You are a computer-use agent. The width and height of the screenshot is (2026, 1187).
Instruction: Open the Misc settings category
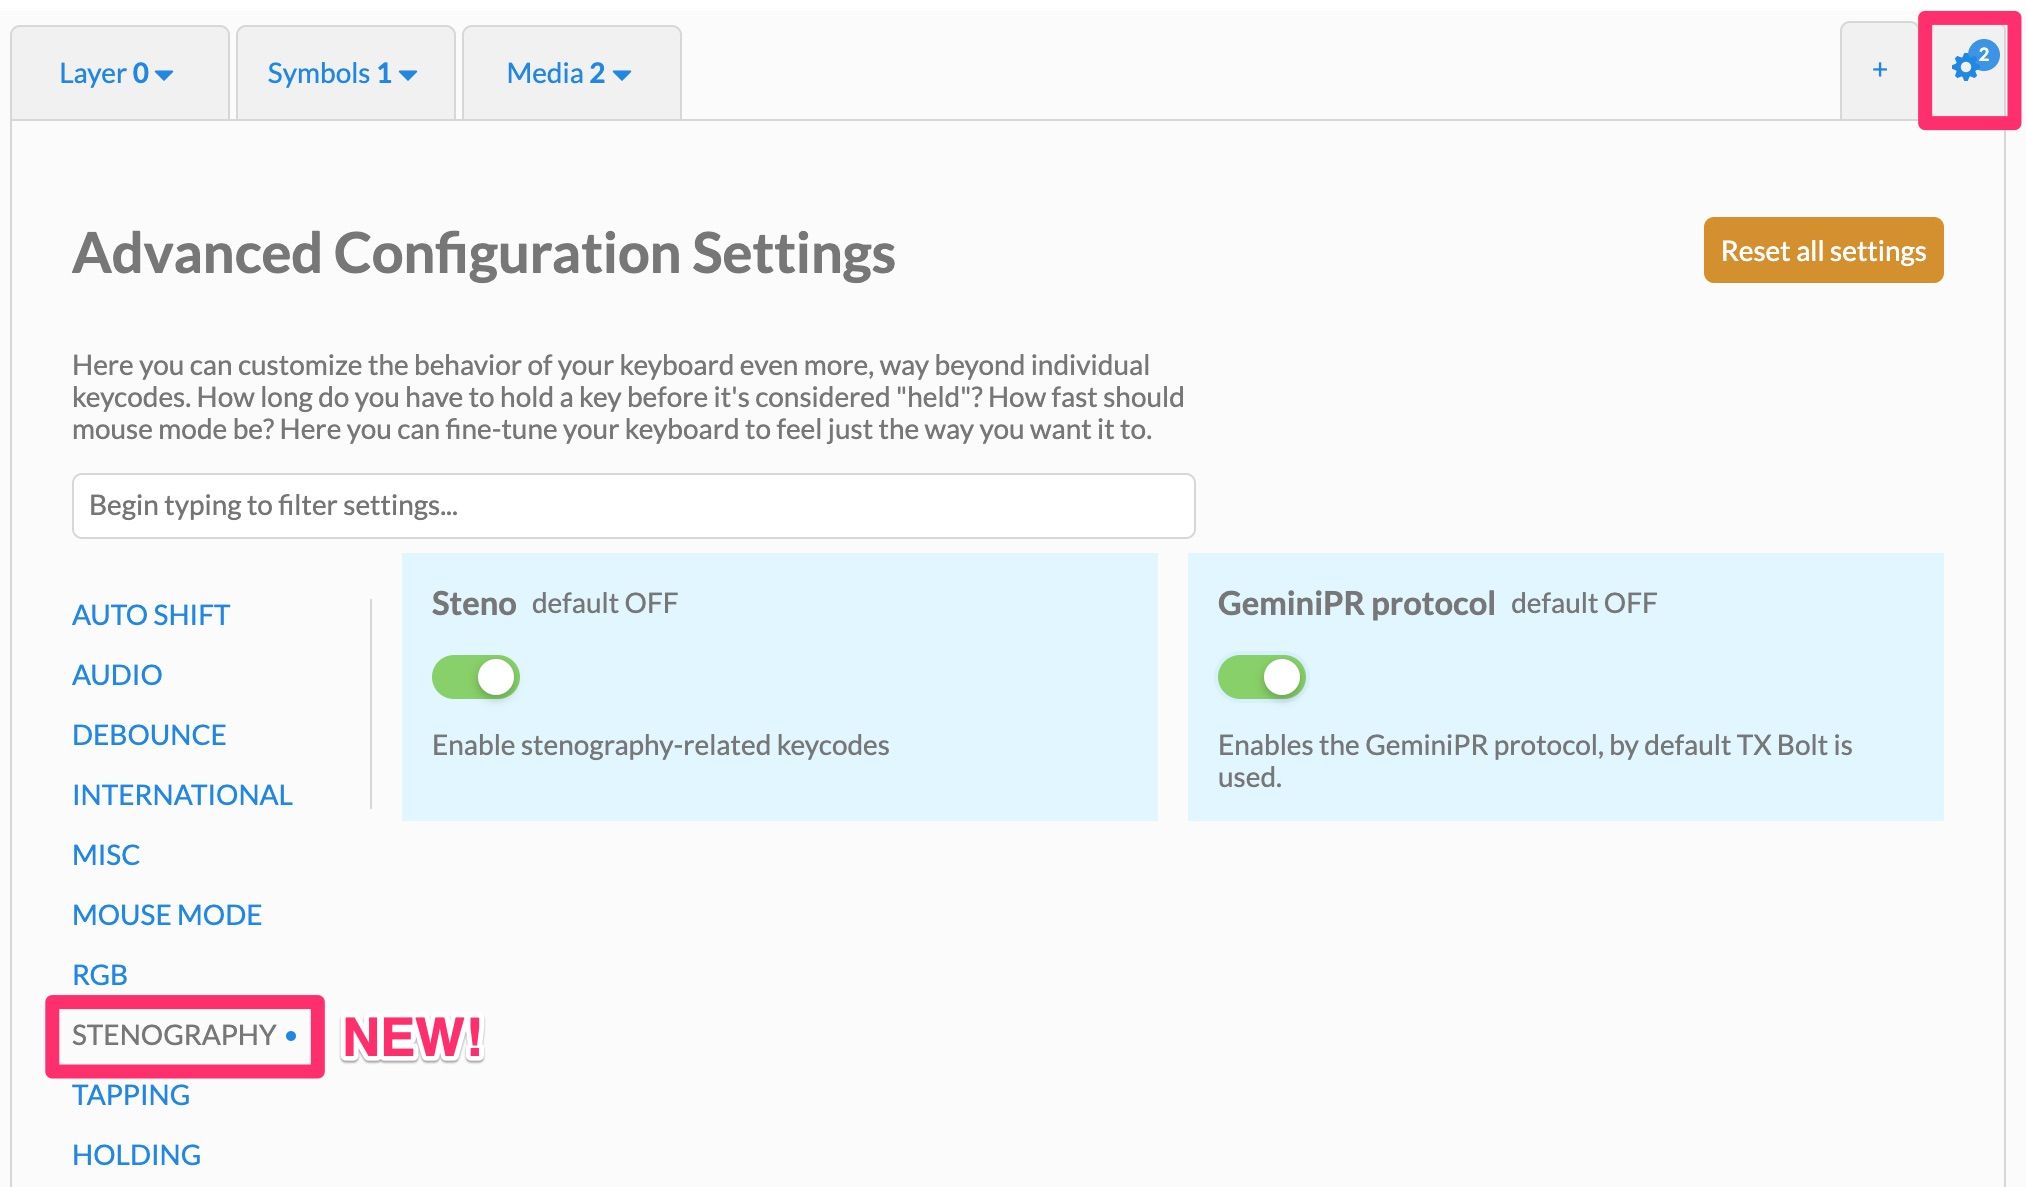click(x=106, y=855)
